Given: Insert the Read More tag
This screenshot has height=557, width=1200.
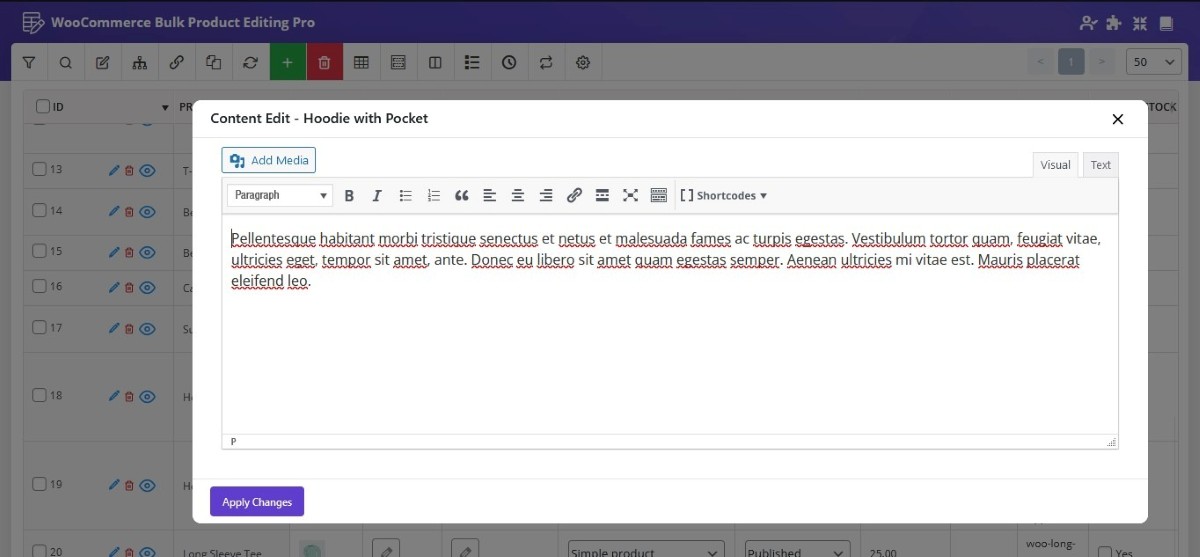Looking at the screenshot, I should [x=602, y=196].
